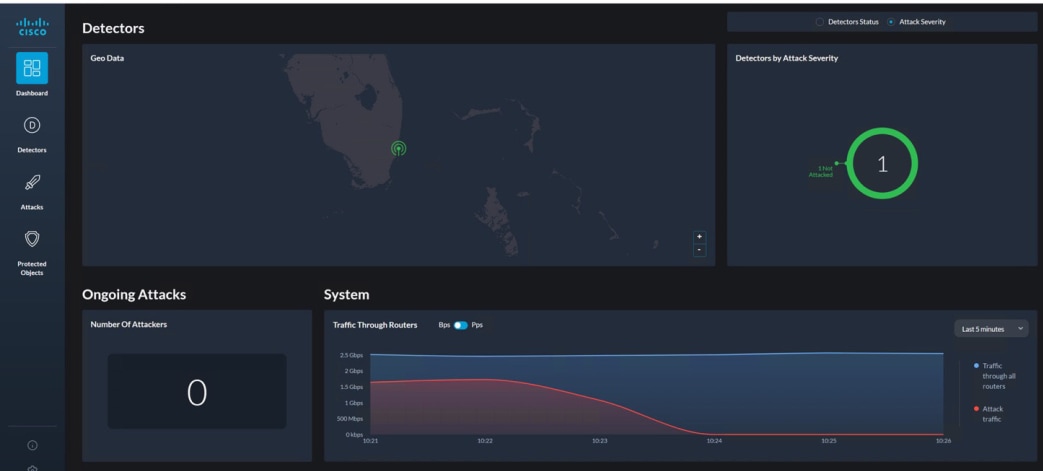Click the Geo Data panel title
This screenshot has height=471, width=1043.
pyautogui.click(x=107, y=58)
